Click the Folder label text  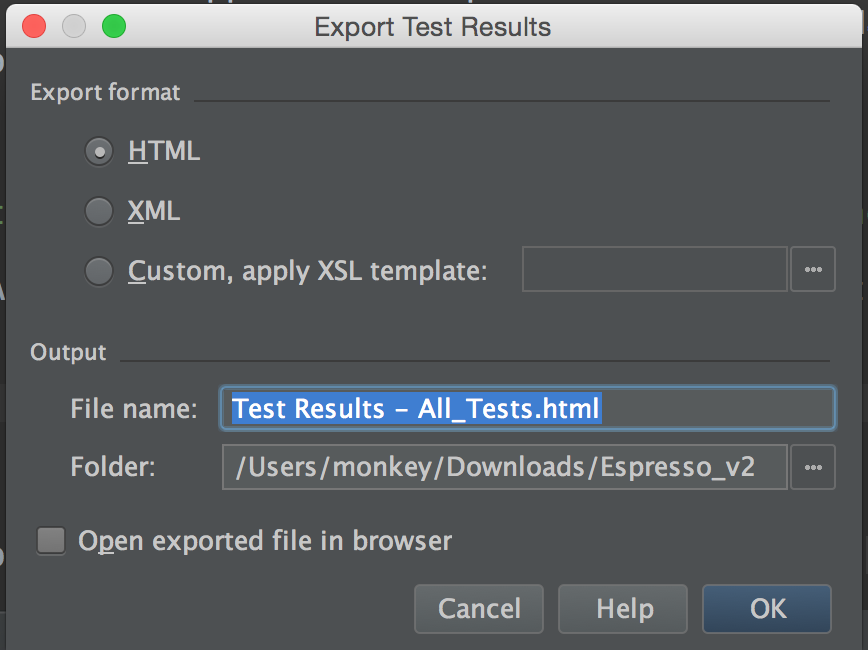point(112,467)
